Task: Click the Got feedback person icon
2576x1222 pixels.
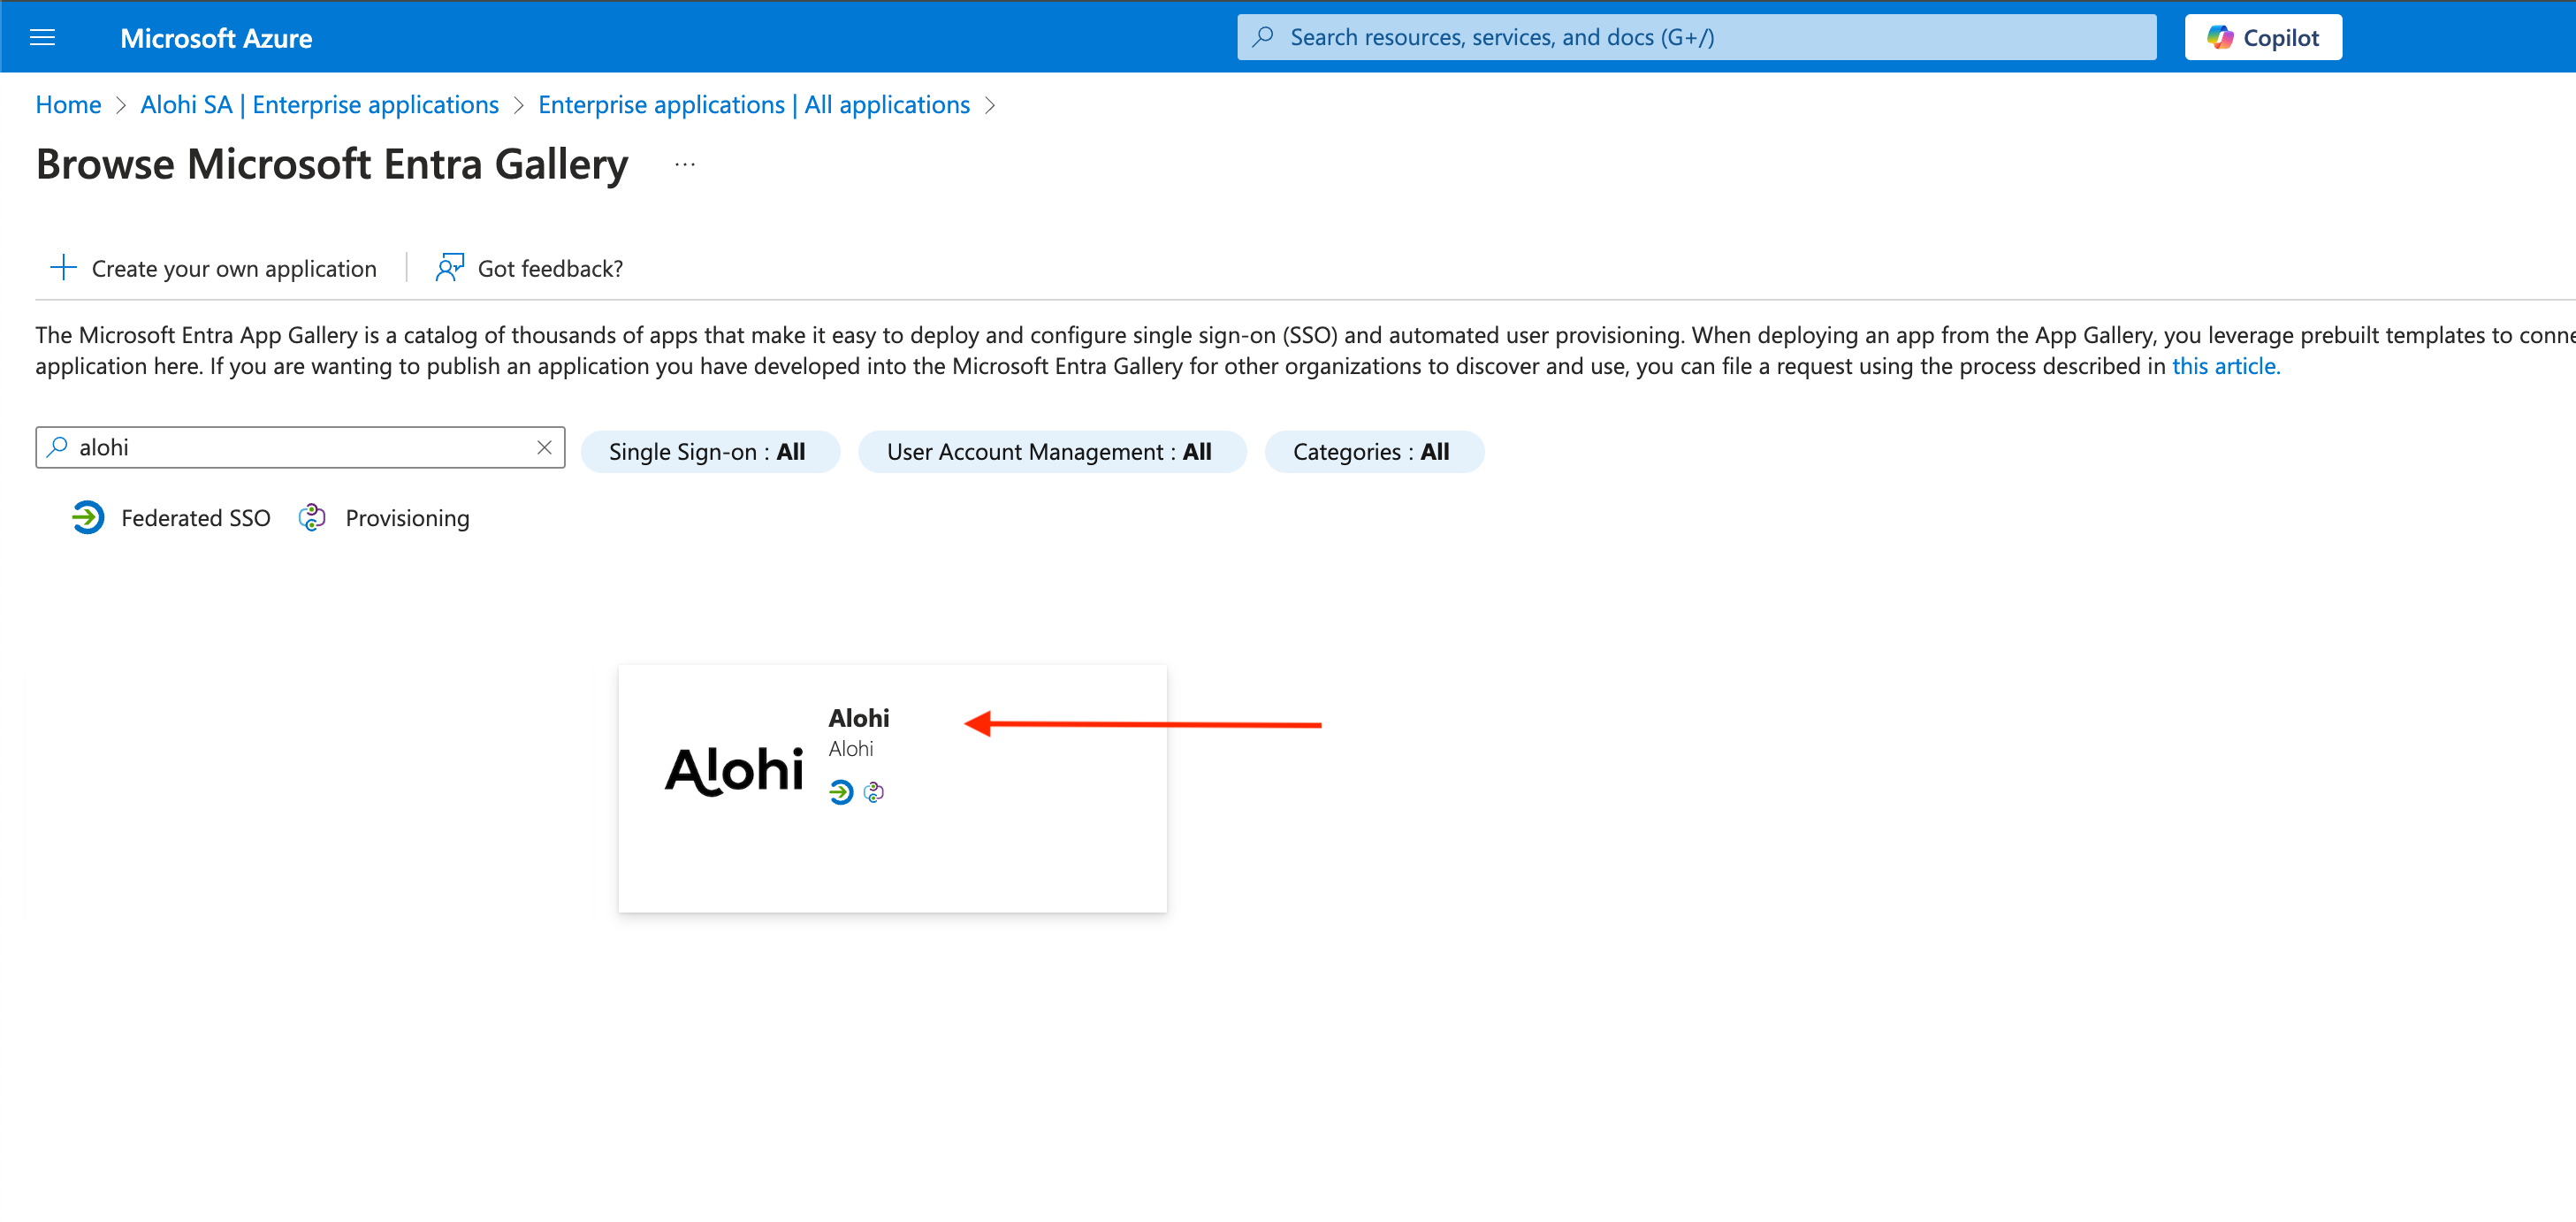Action: [449, 267]
